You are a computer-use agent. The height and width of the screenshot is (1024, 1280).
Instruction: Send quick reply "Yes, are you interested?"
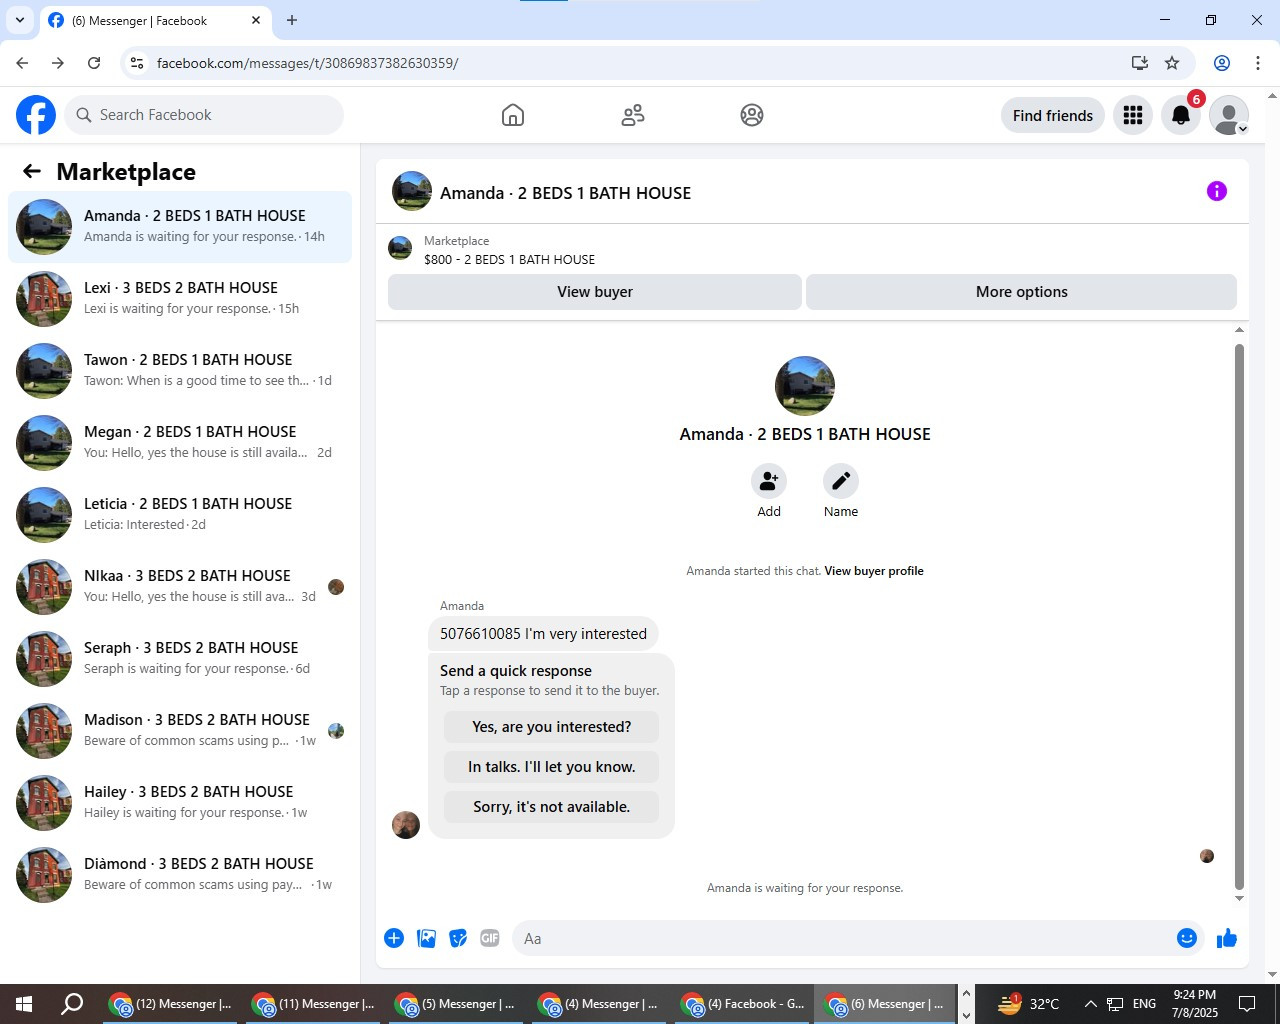click(551, 727)
